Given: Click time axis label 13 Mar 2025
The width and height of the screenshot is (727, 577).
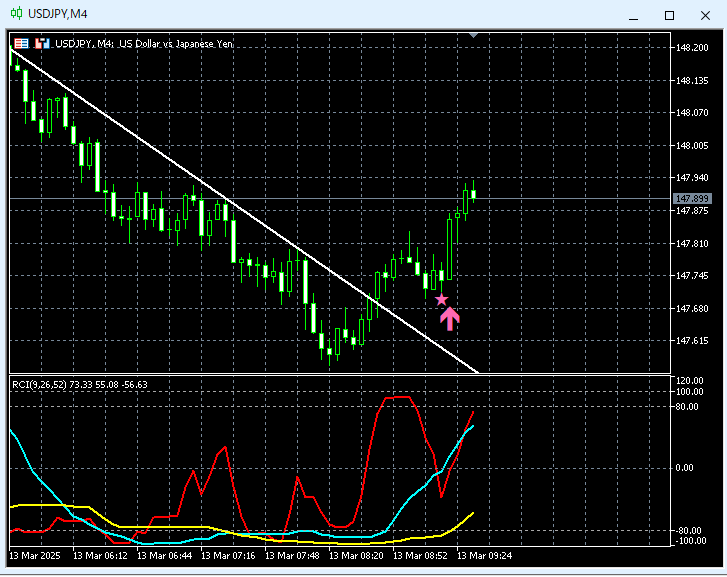Looking at the screenshot, I should pyautogui.click(x=35, y=556).
